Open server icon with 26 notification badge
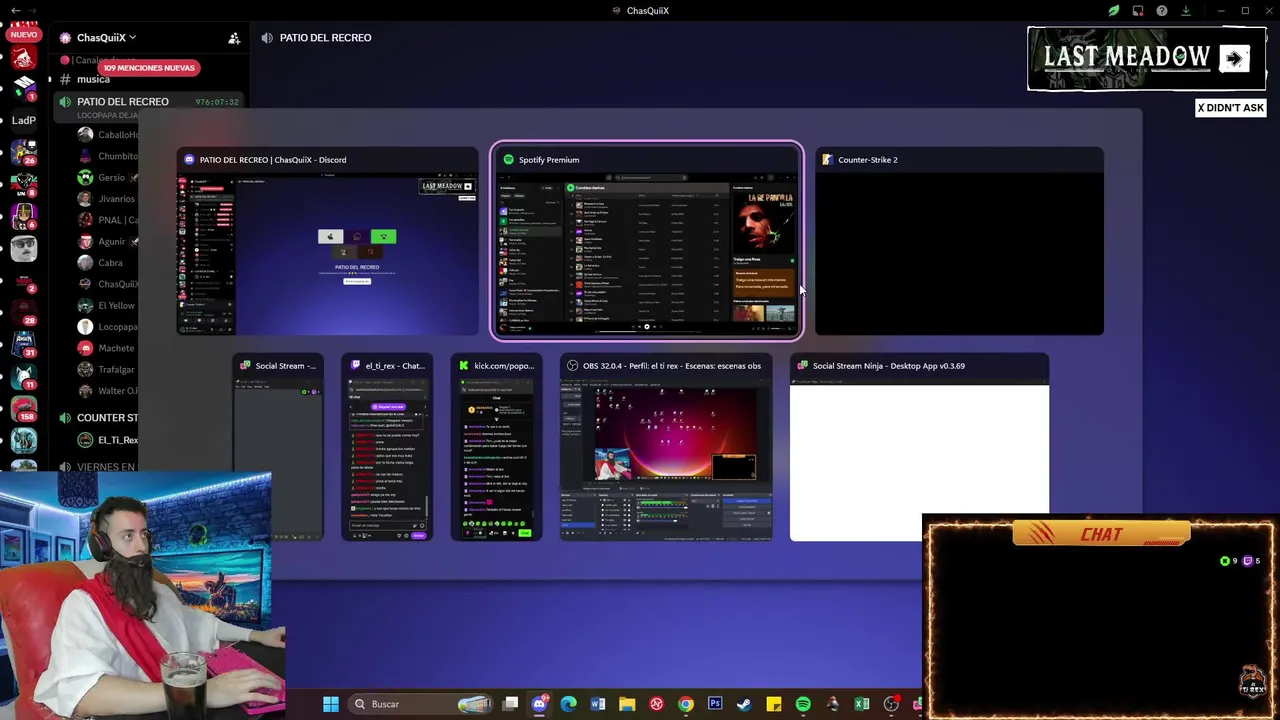 tap(24, 153)
